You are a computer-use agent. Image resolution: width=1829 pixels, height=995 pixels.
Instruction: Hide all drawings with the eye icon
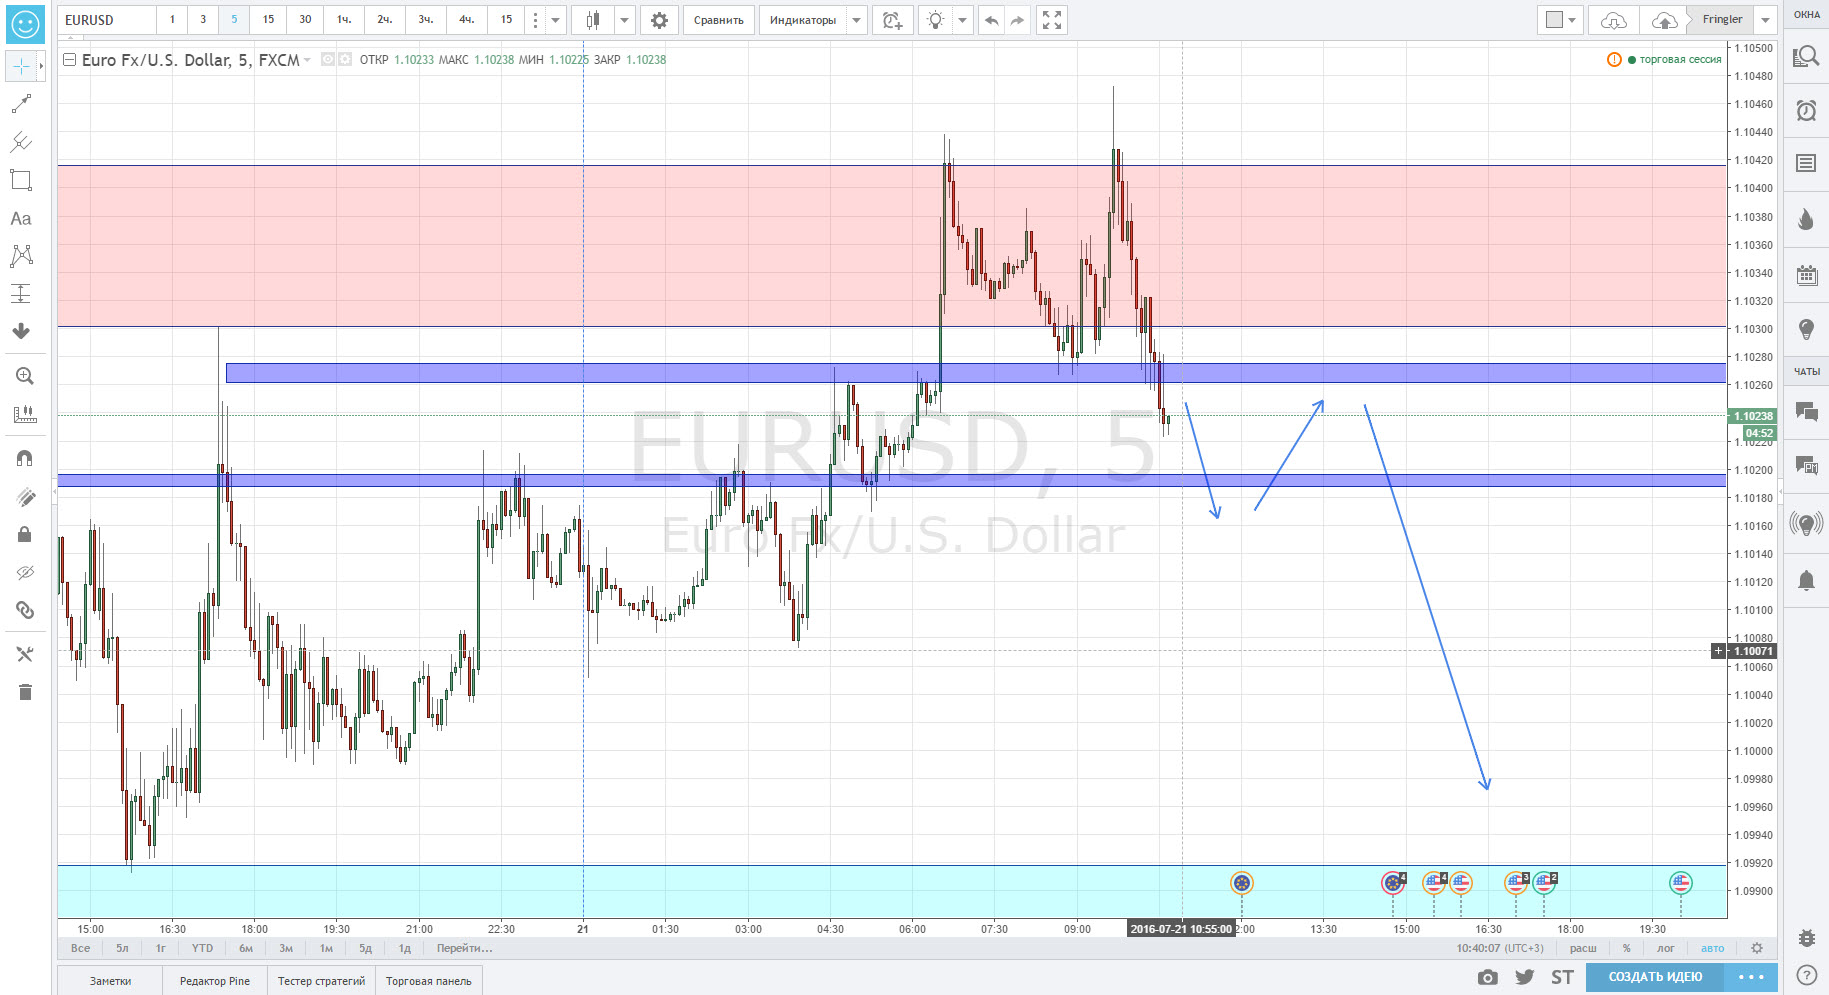coord(25,572)
